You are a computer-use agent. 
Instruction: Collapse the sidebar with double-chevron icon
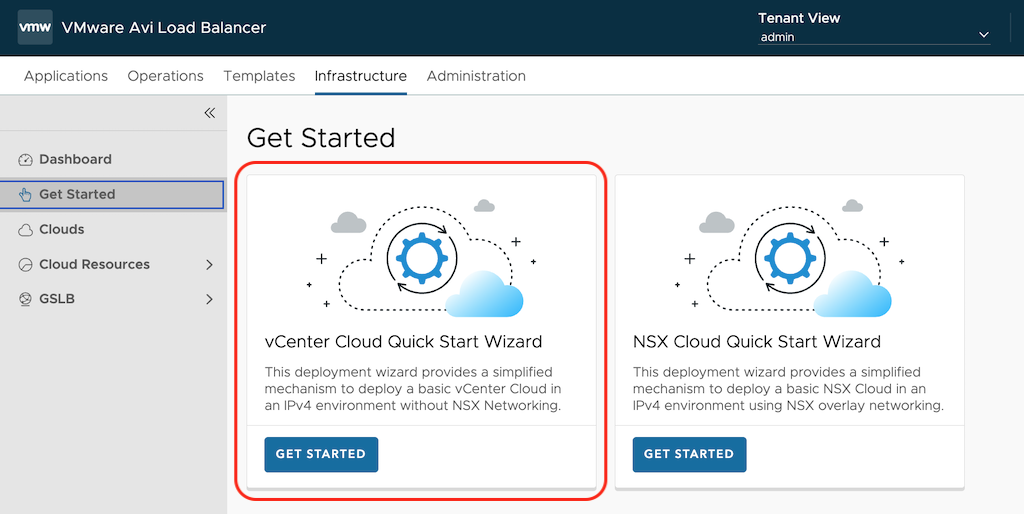pos(209,113)
